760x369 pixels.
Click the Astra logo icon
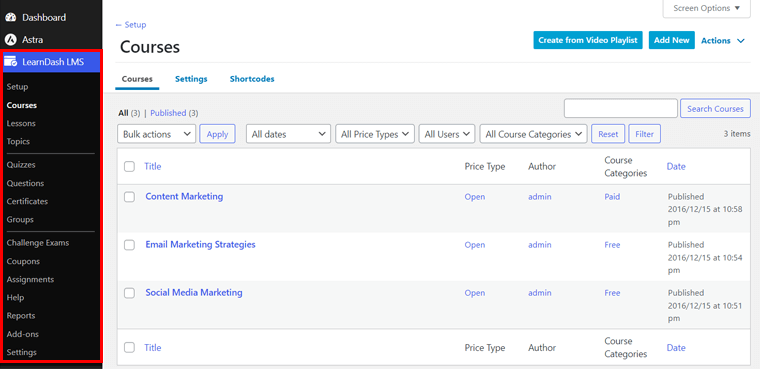(10, 40)
